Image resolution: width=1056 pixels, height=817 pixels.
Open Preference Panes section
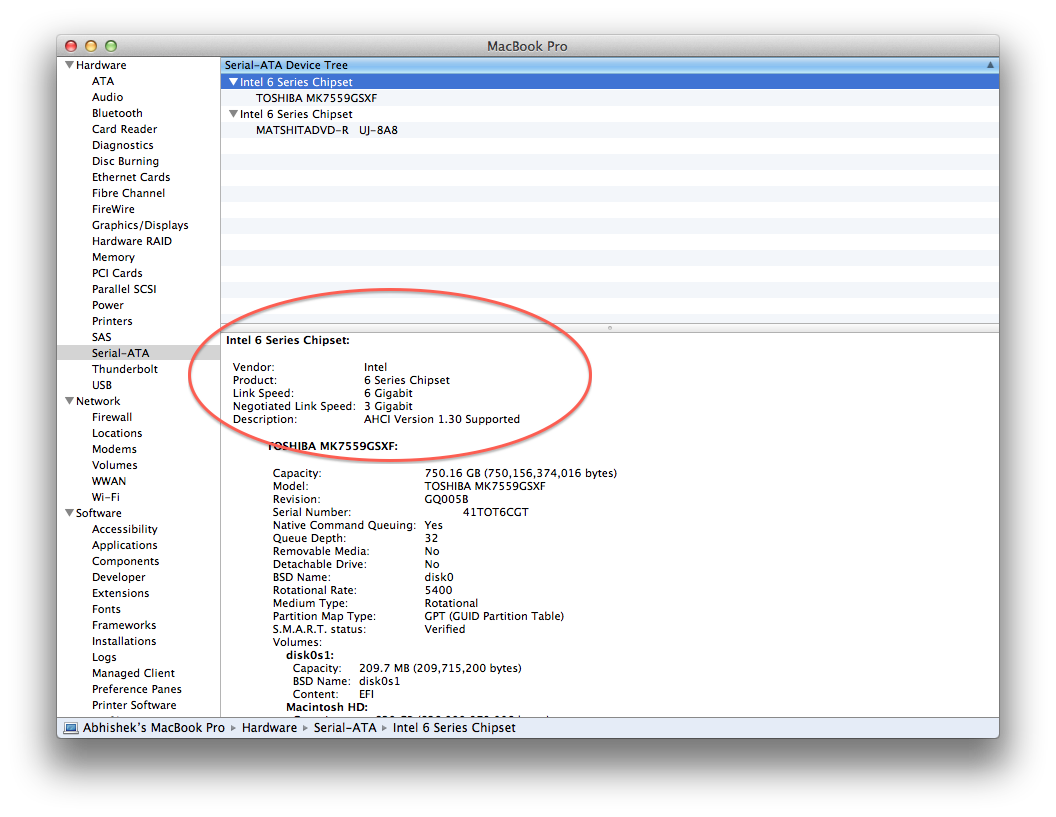137,689
